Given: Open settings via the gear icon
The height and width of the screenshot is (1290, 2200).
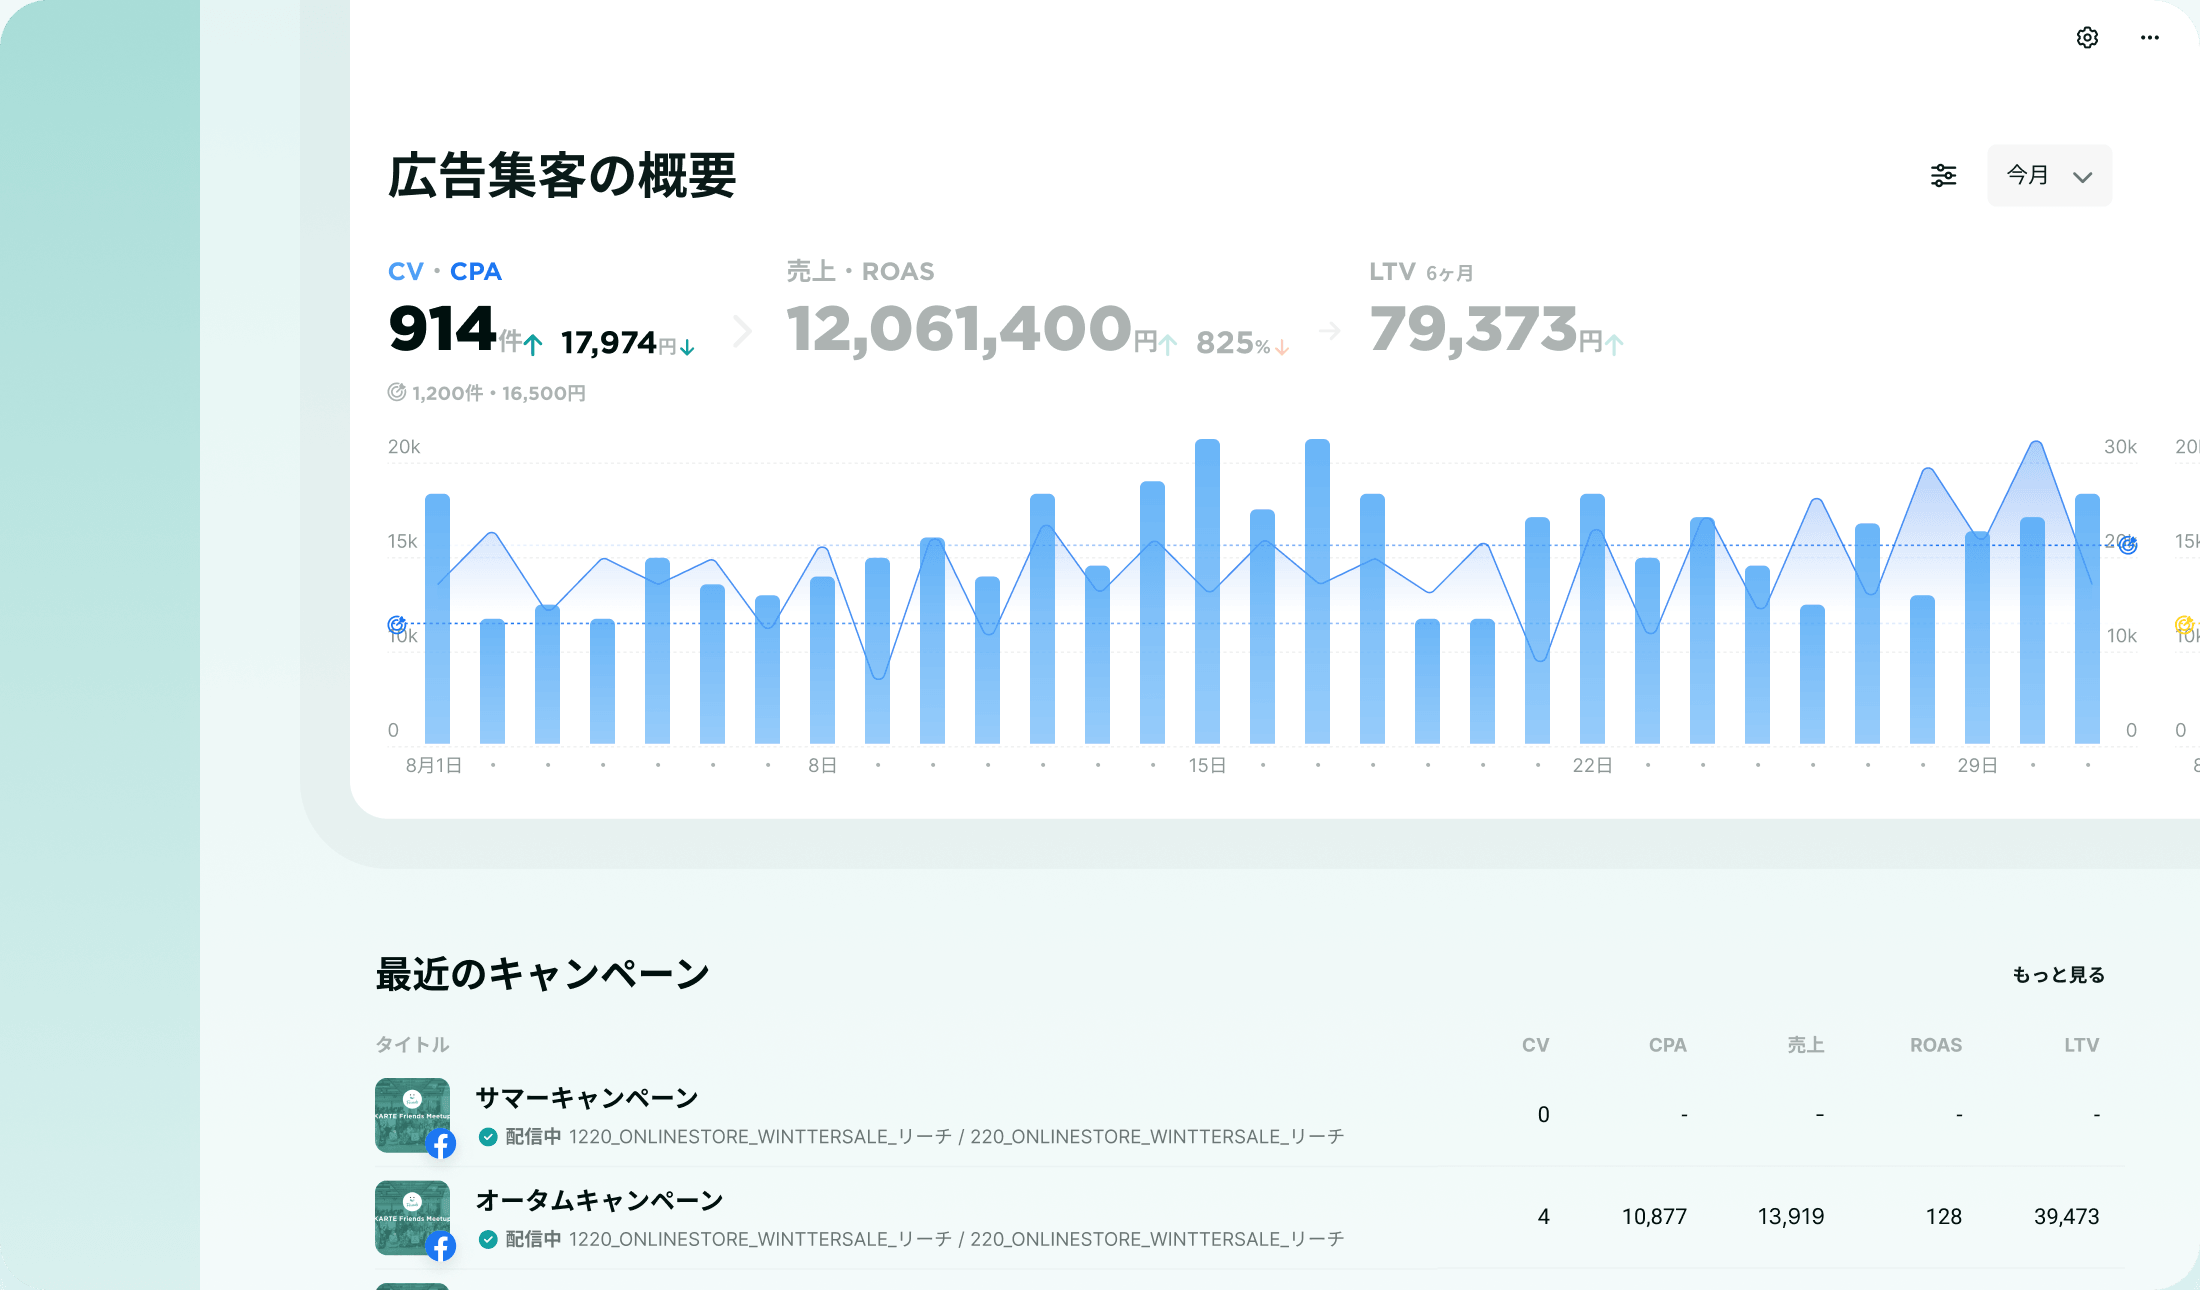Looking at the screenshot, I should click(x=2087, y=38).
